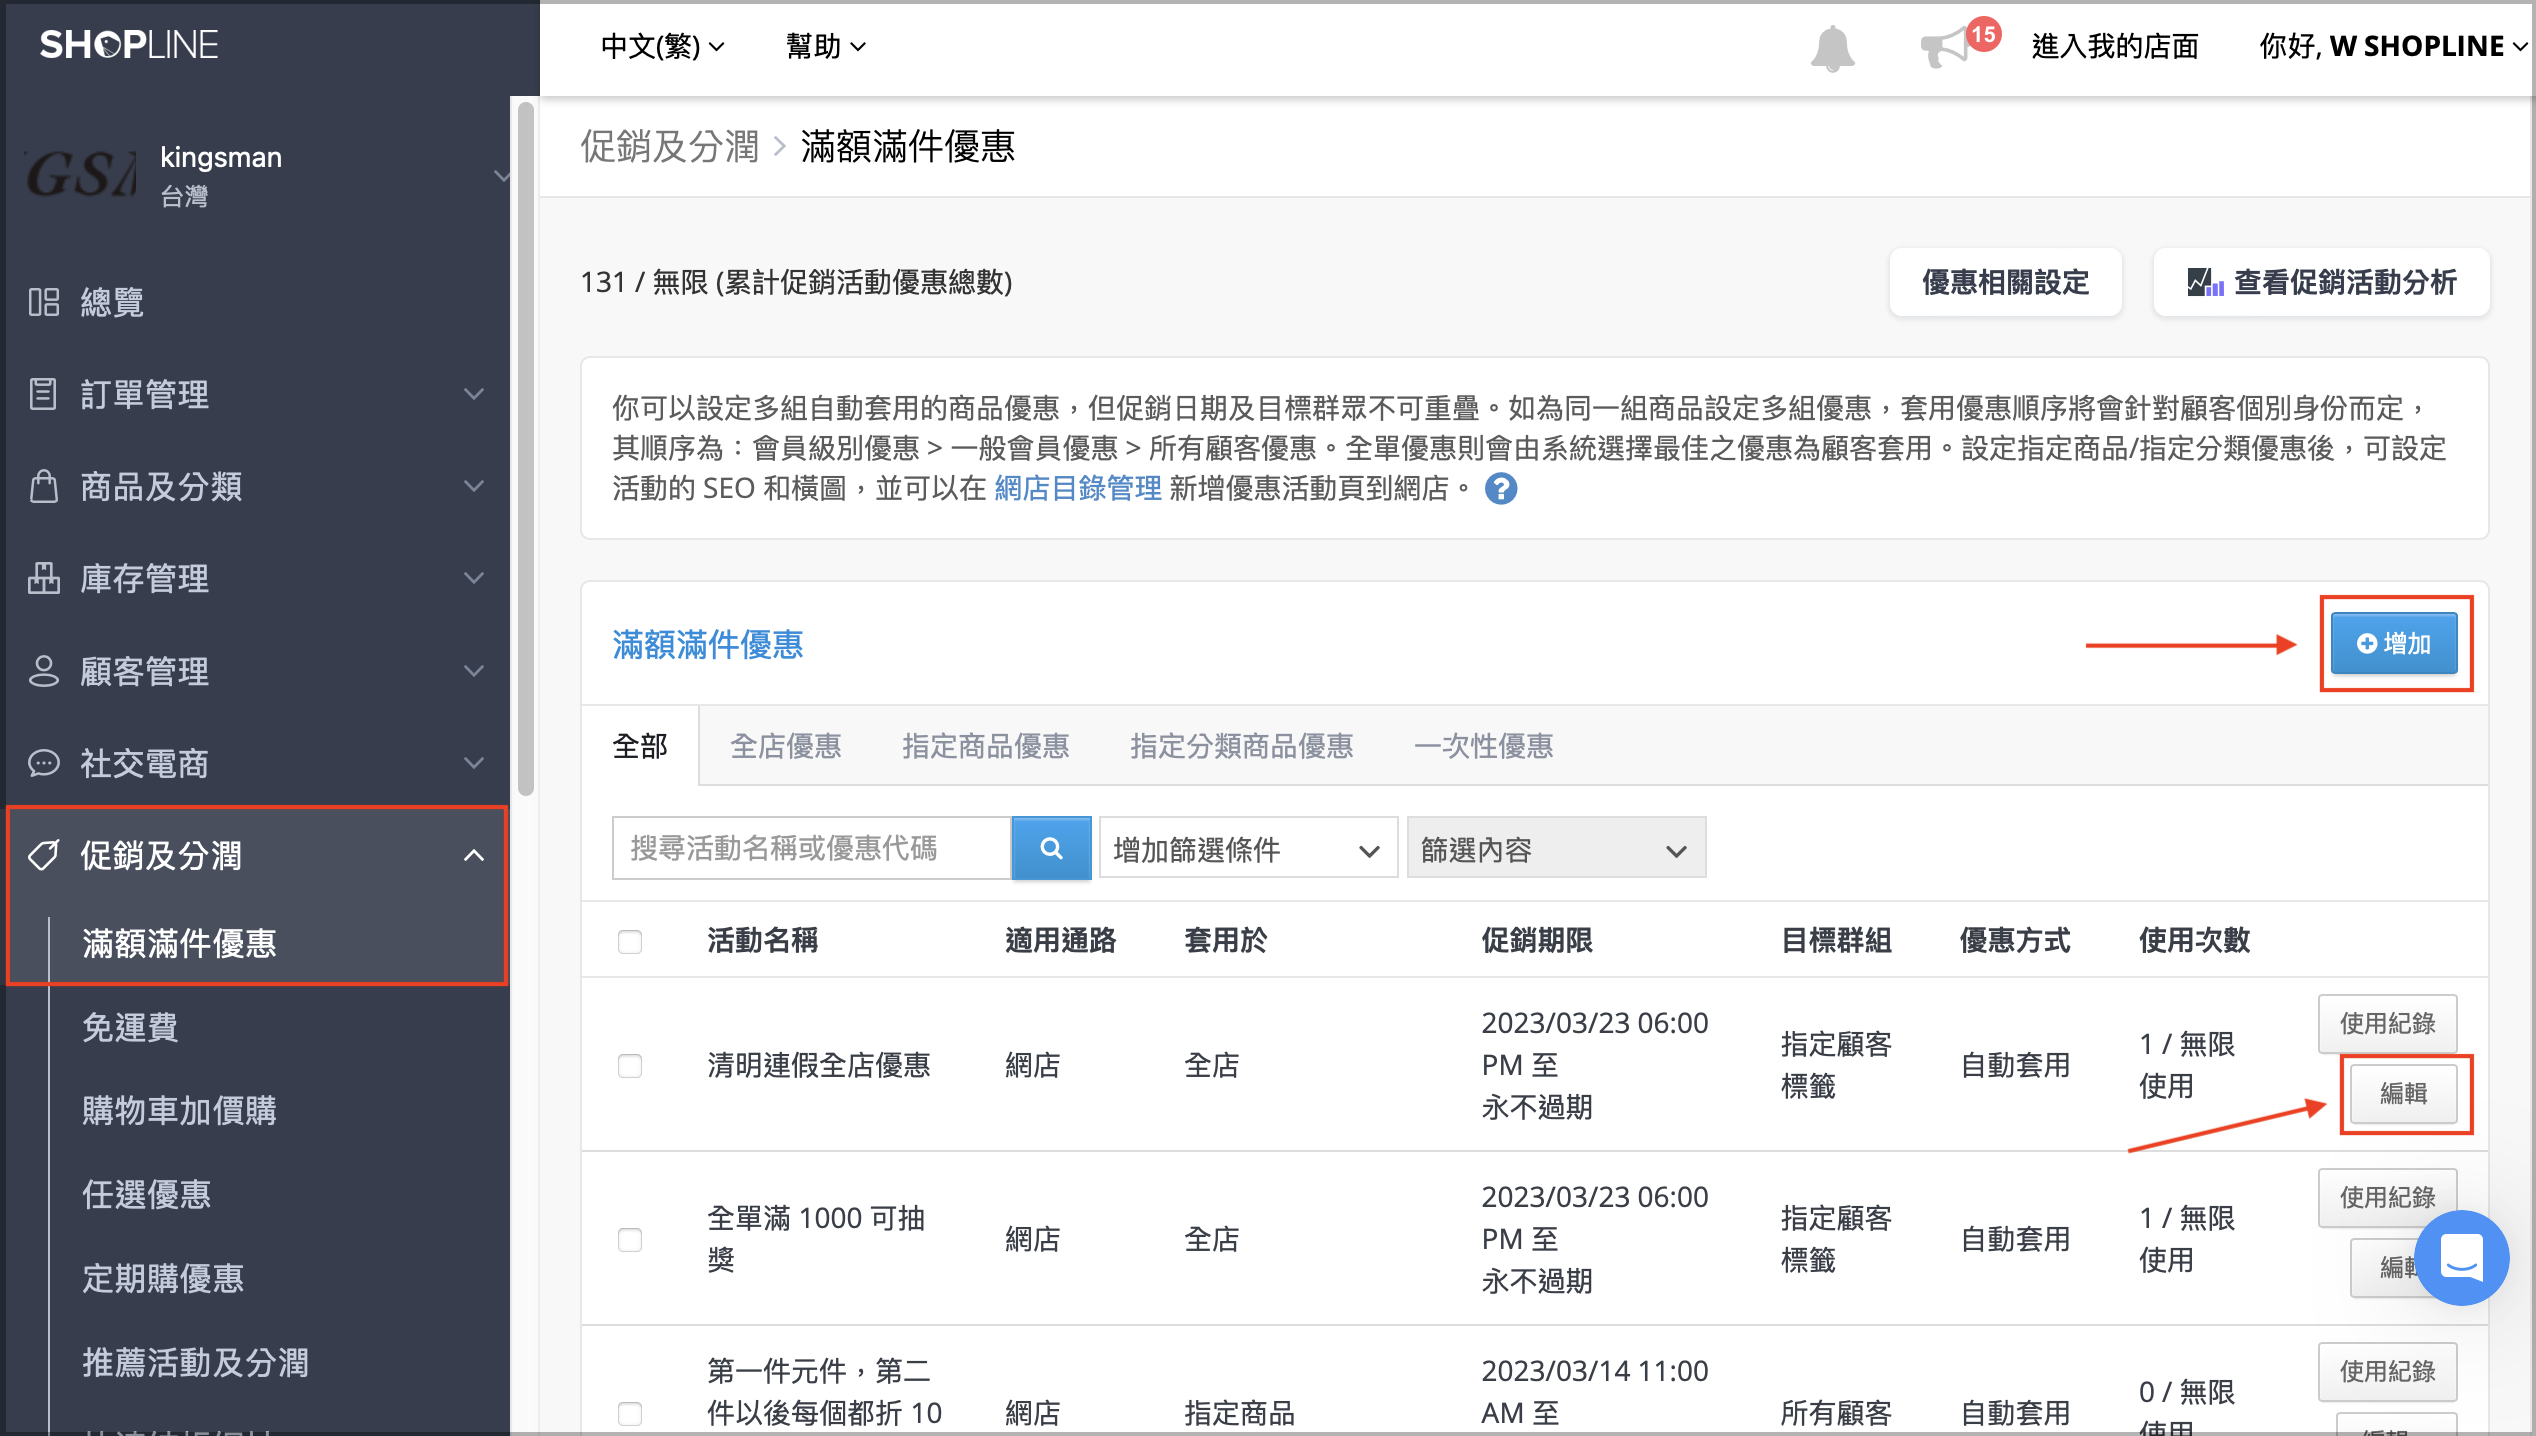Open 推薦活動及分潤 sidebar item
The width and height of the screenshot is (2536, 1436).
pos(195,1362)
